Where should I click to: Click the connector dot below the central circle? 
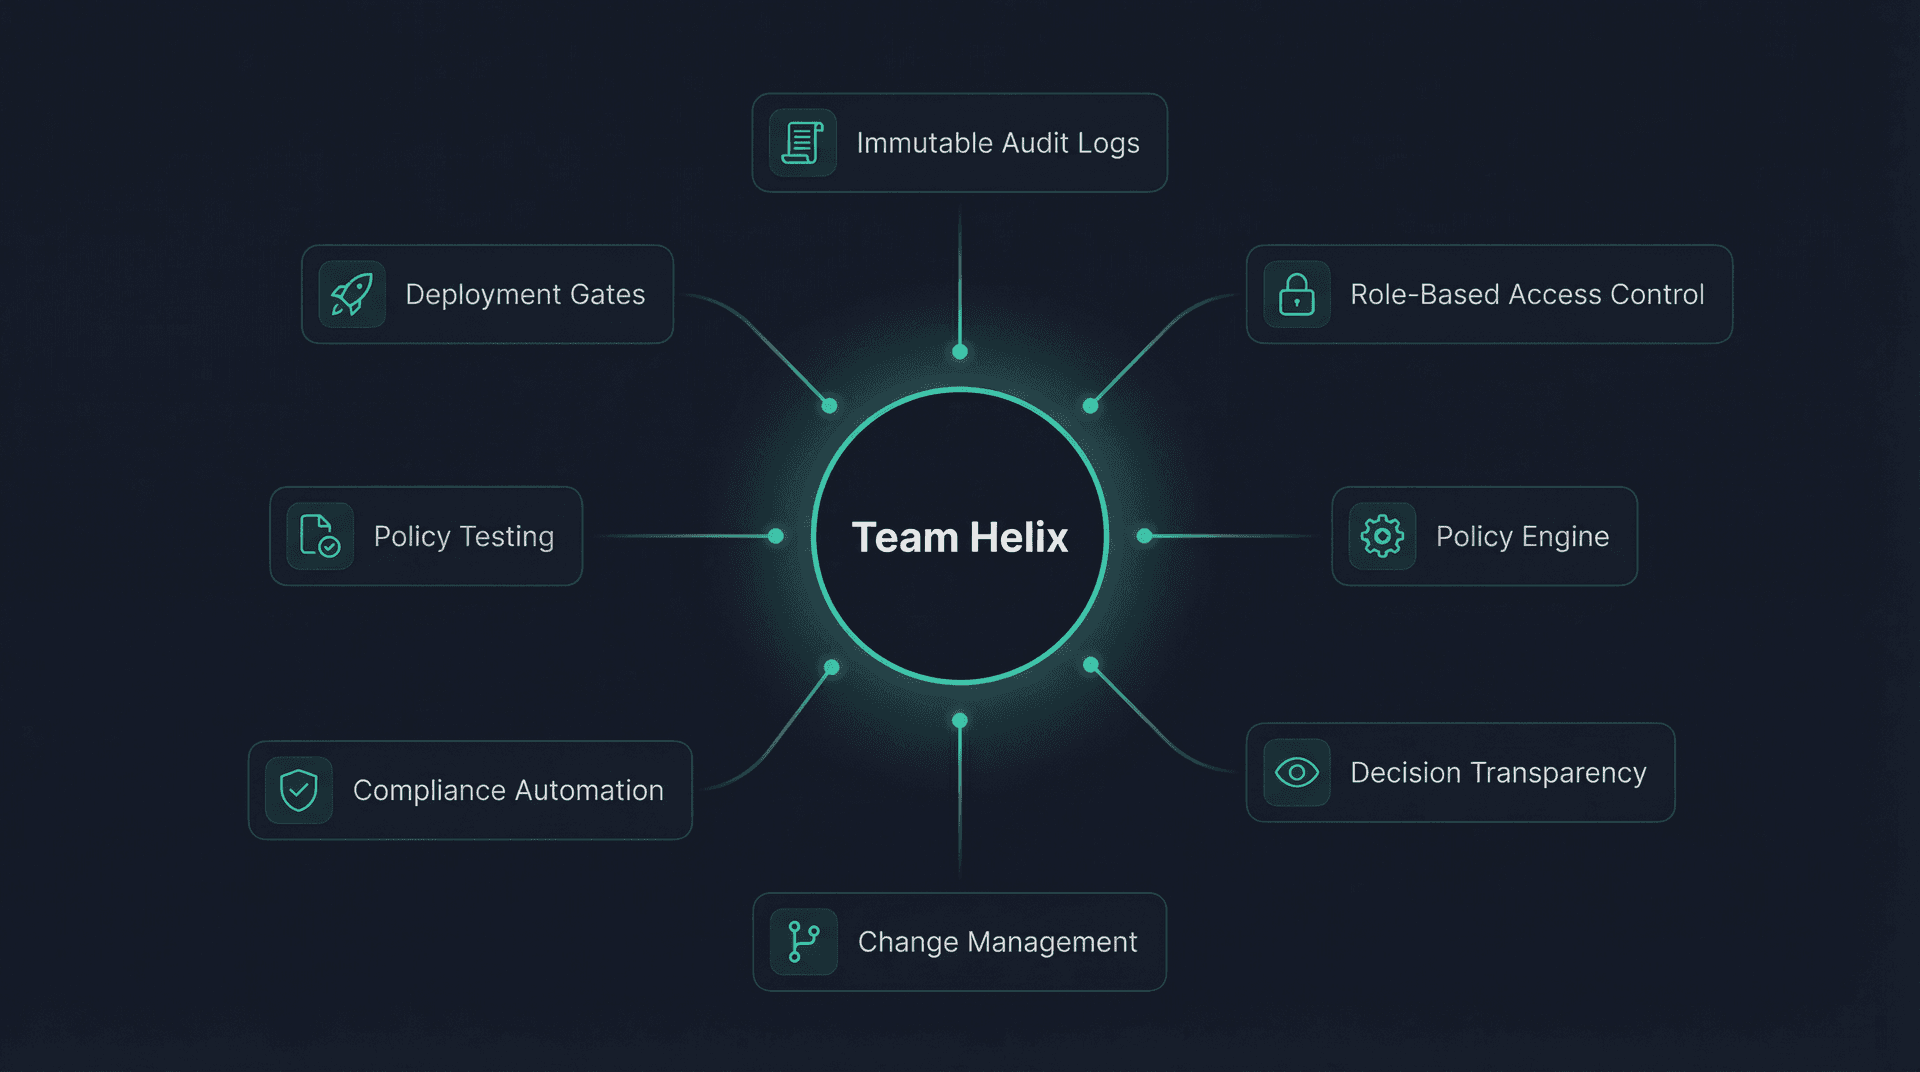click(959, 718)
